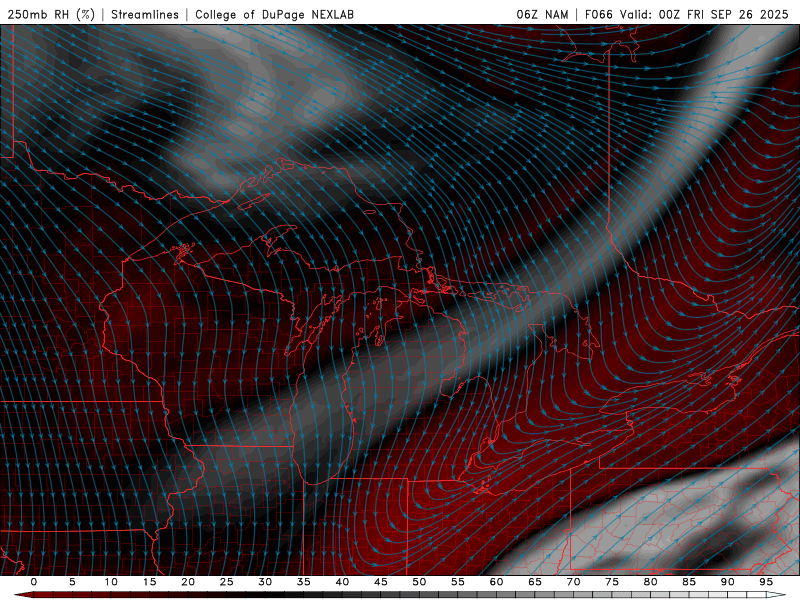The height and width of the screenshot is (600, 800).
Task: Click the "F066" forecast hour text
Action: tap(598, 14)
